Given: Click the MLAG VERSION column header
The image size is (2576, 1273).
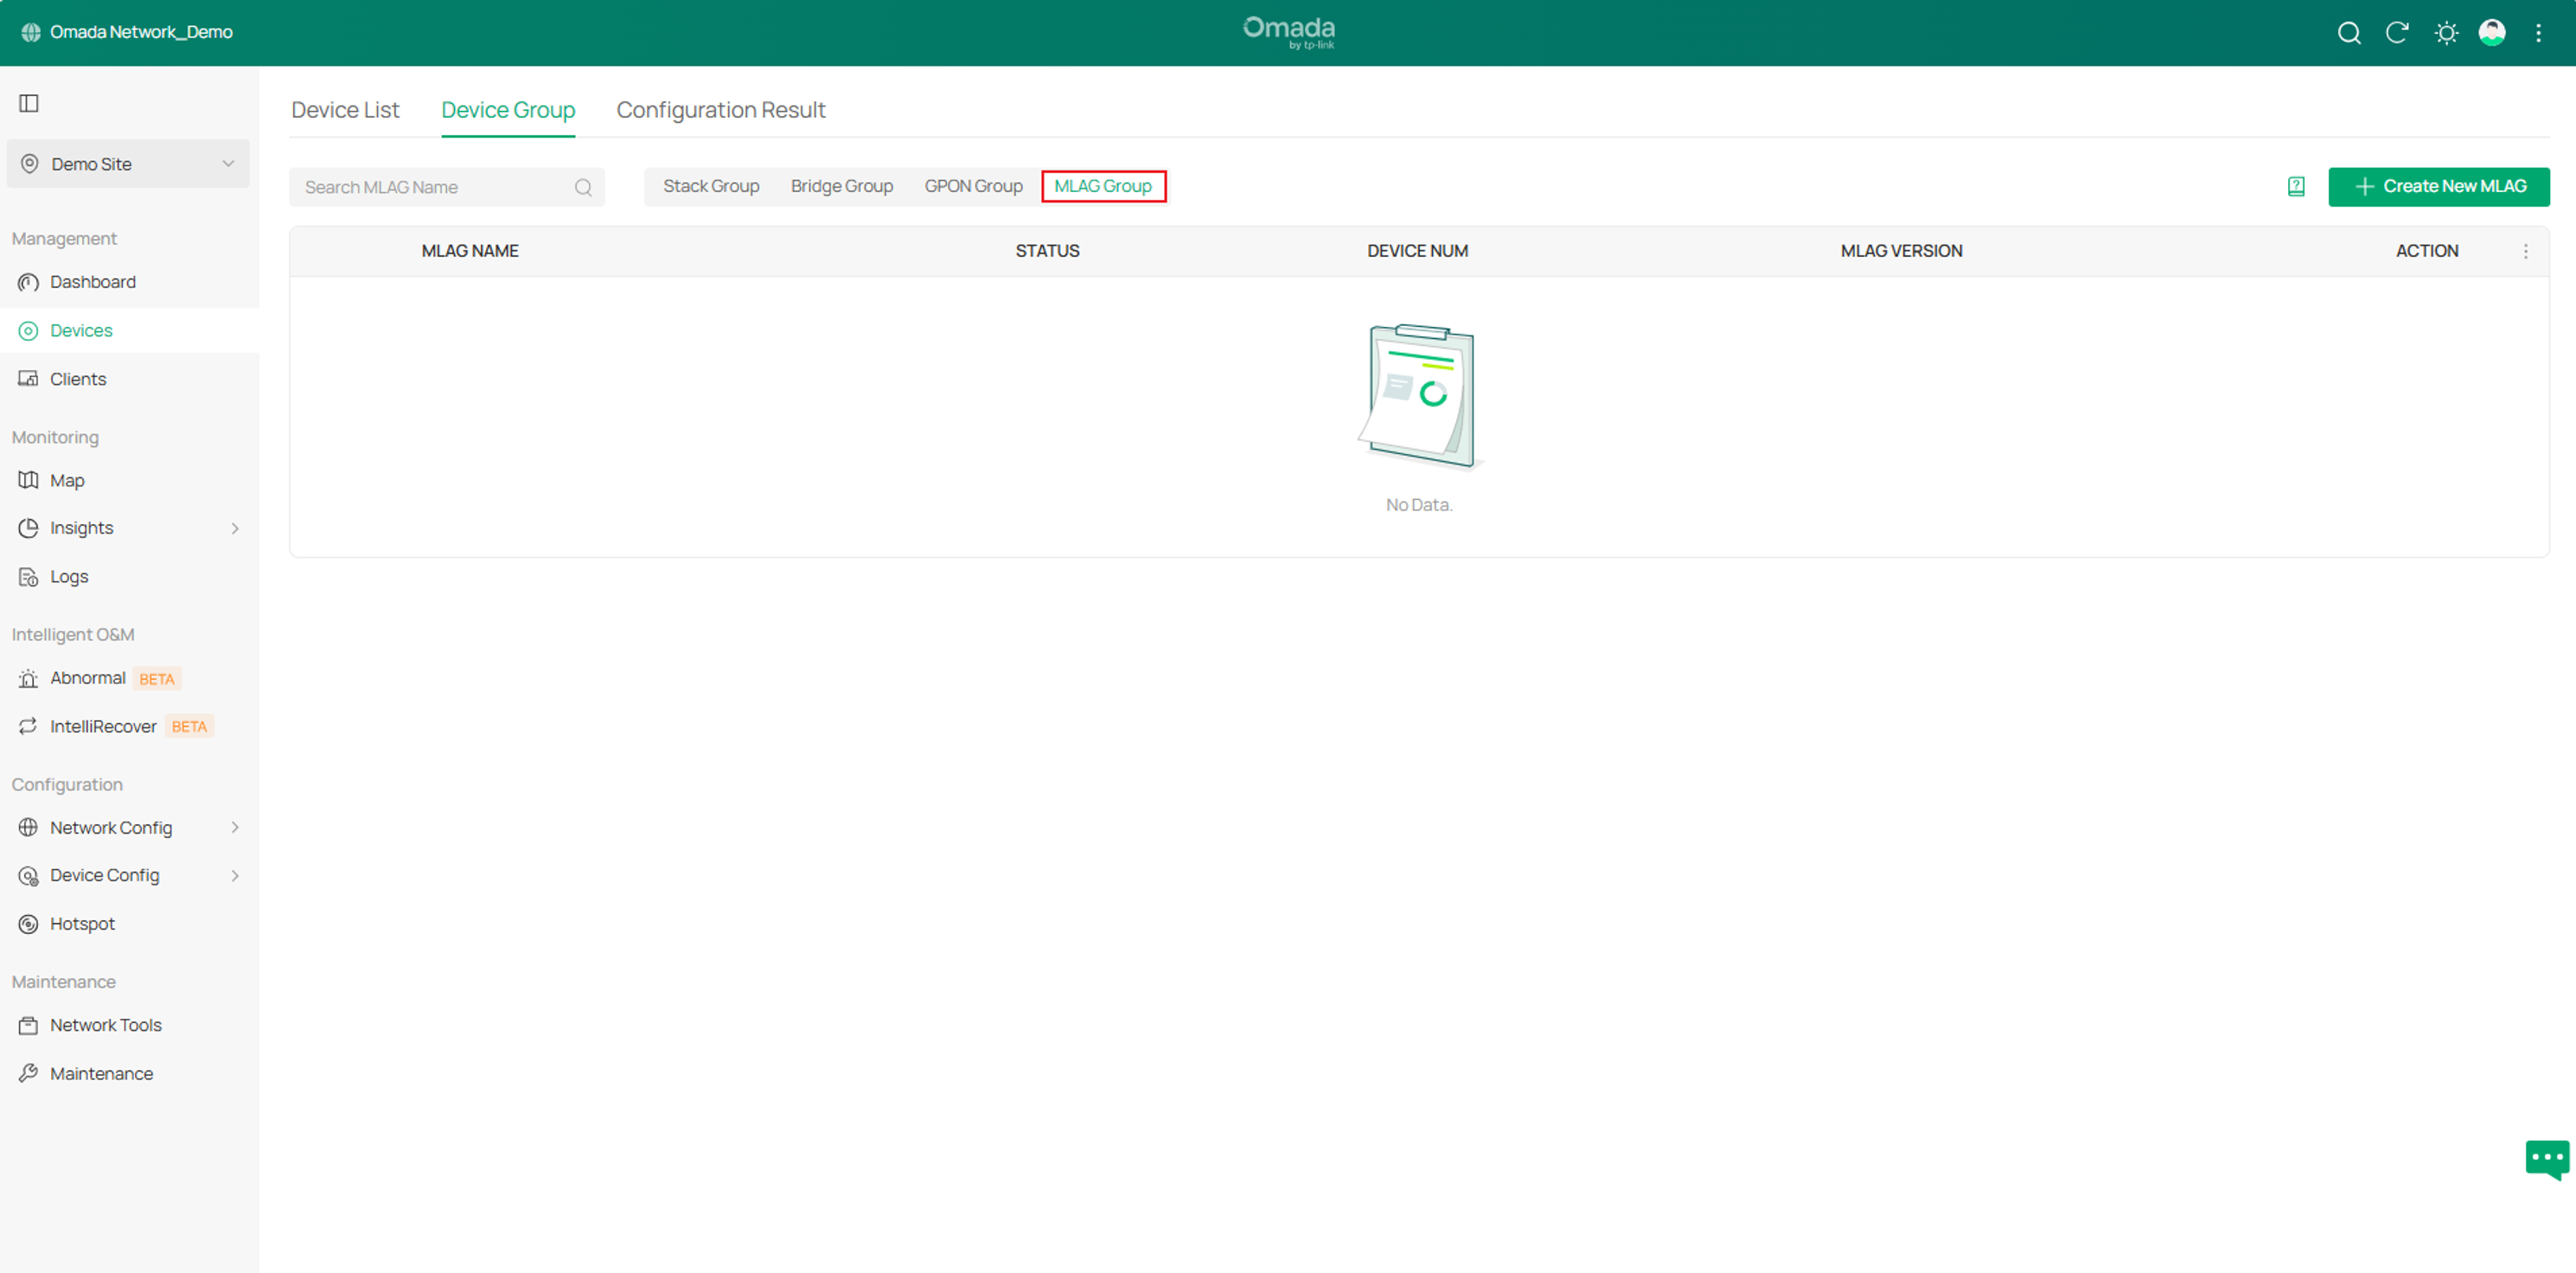Looking at the screenshot, I should (1901, 251).
